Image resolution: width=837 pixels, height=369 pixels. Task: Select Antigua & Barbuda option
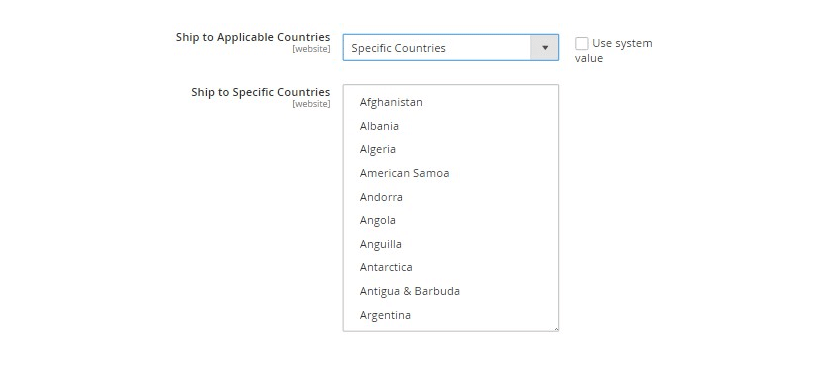[x=409, y=291]
